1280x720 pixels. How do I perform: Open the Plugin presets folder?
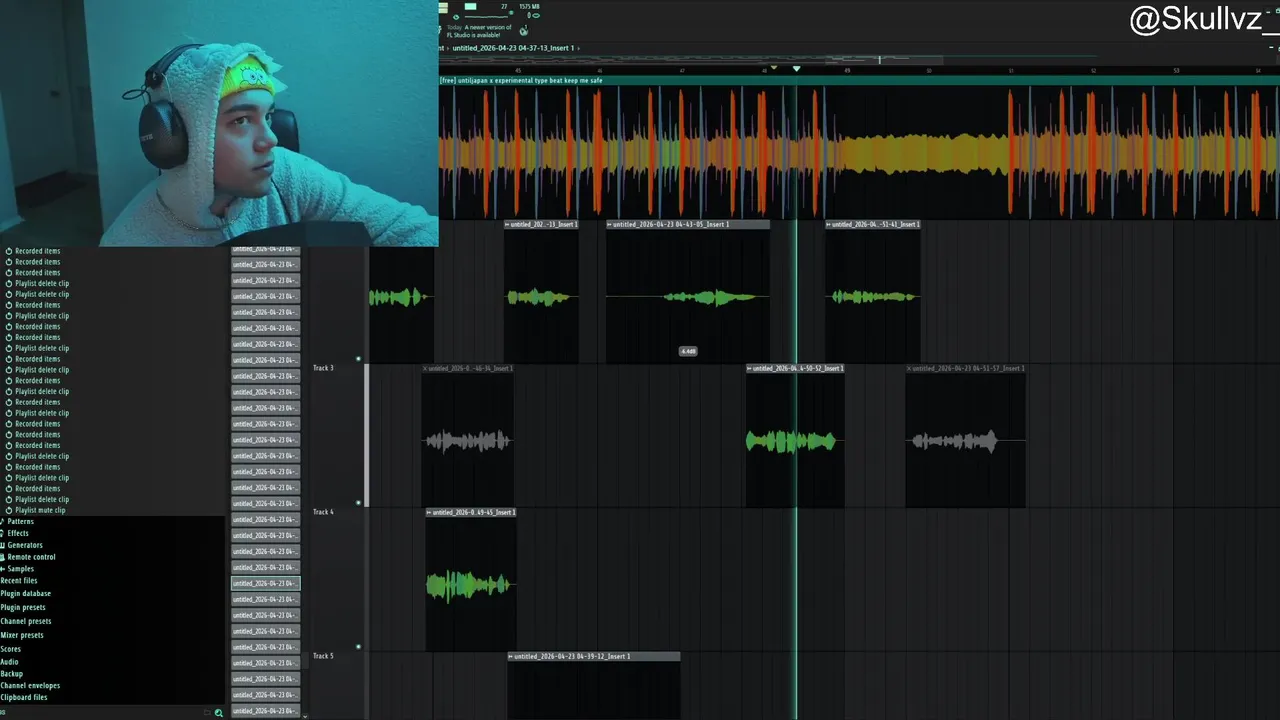coord(23,608)
